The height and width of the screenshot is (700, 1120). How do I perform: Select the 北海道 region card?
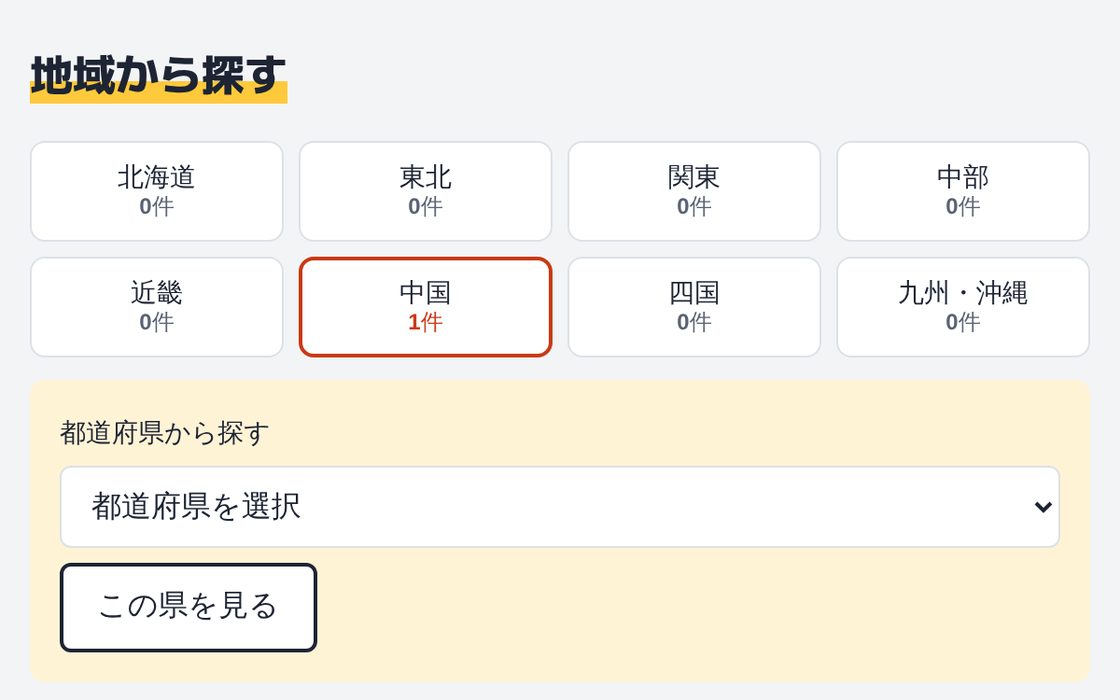pyautogui.click(x=156, y=191)
